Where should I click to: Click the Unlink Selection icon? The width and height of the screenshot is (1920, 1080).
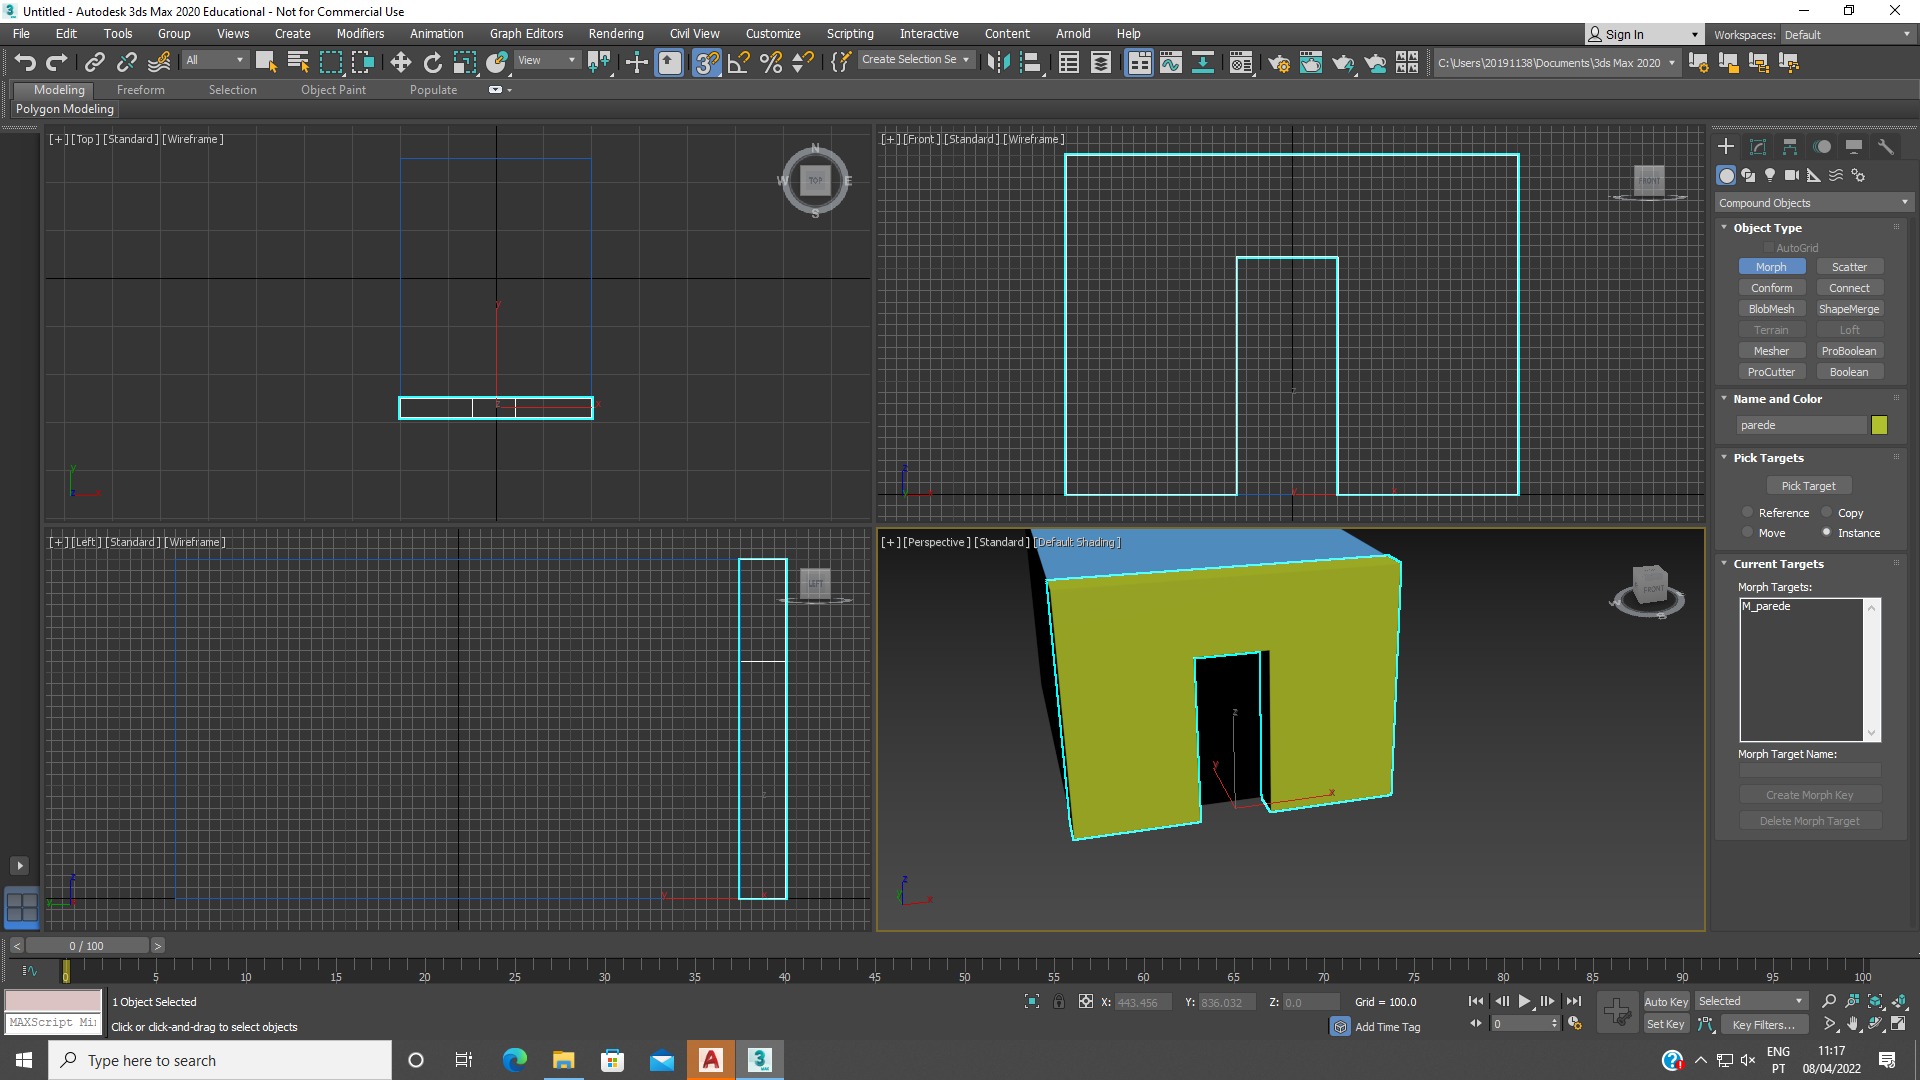(x=126, y=62)
